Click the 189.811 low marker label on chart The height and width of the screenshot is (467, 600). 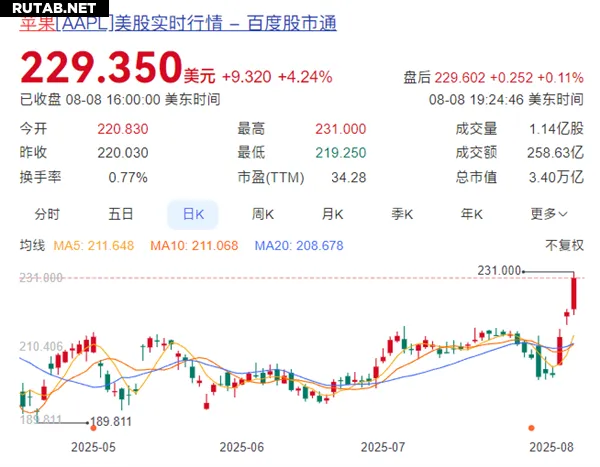pos(111,422)
